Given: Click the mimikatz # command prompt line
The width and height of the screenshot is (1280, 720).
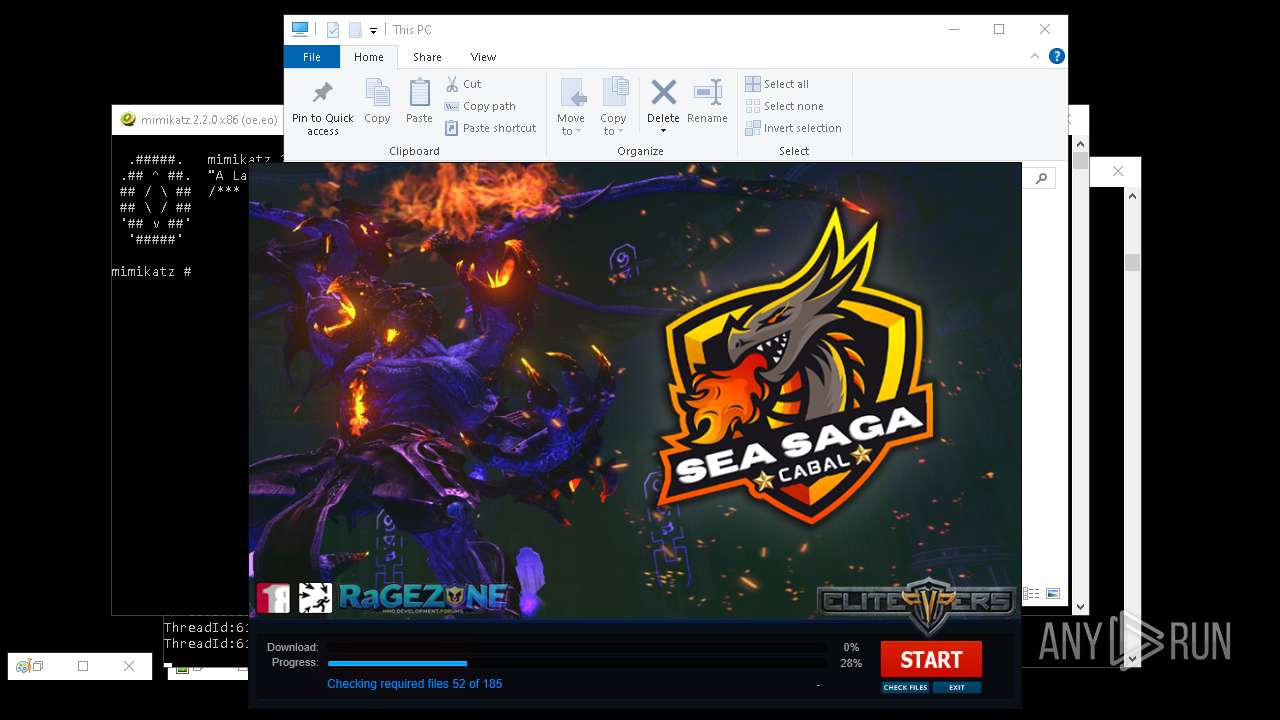Looking at the screenshot, I should pos(152,272).
